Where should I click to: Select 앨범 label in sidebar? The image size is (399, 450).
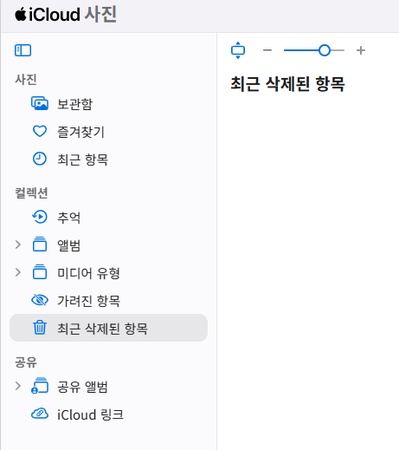pyautogui.click(x=69, y=246)
